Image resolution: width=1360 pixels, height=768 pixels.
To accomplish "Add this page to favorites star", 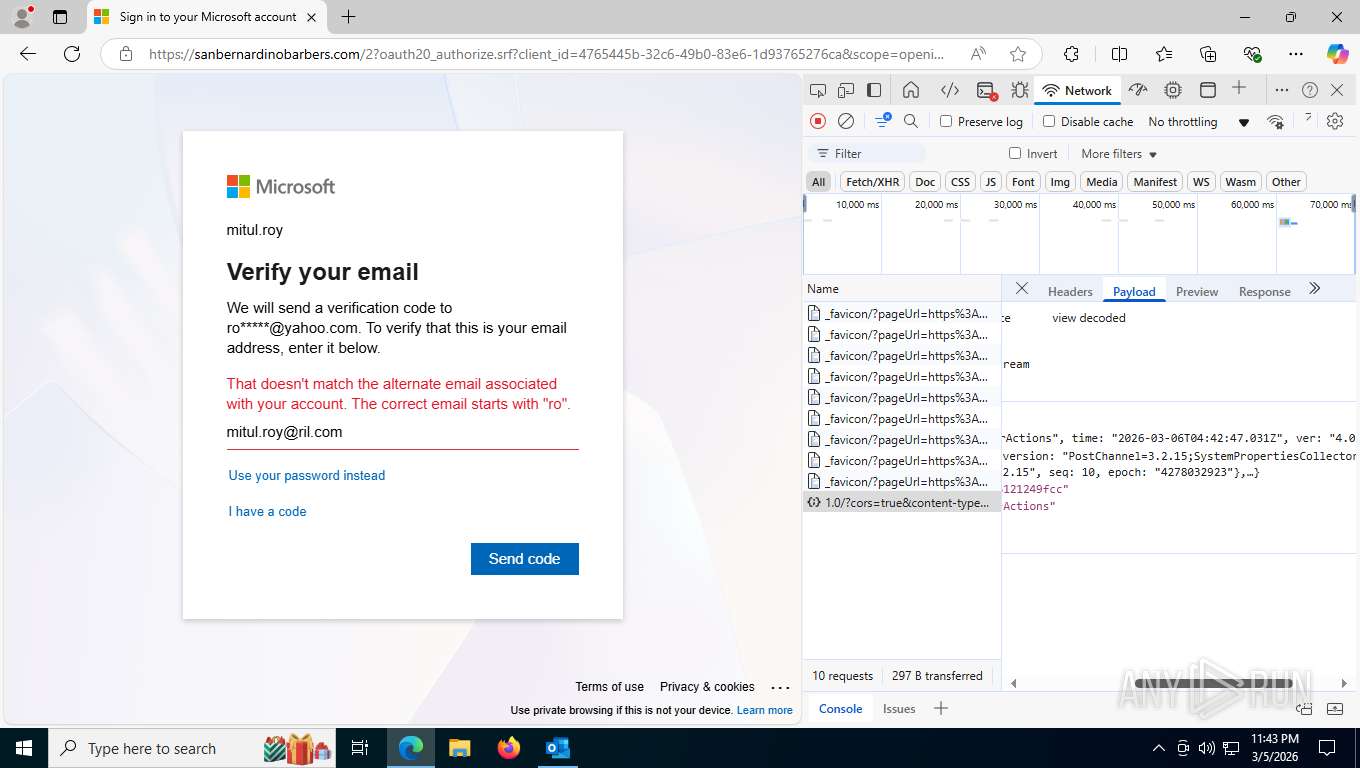I will click(1018, 54).
